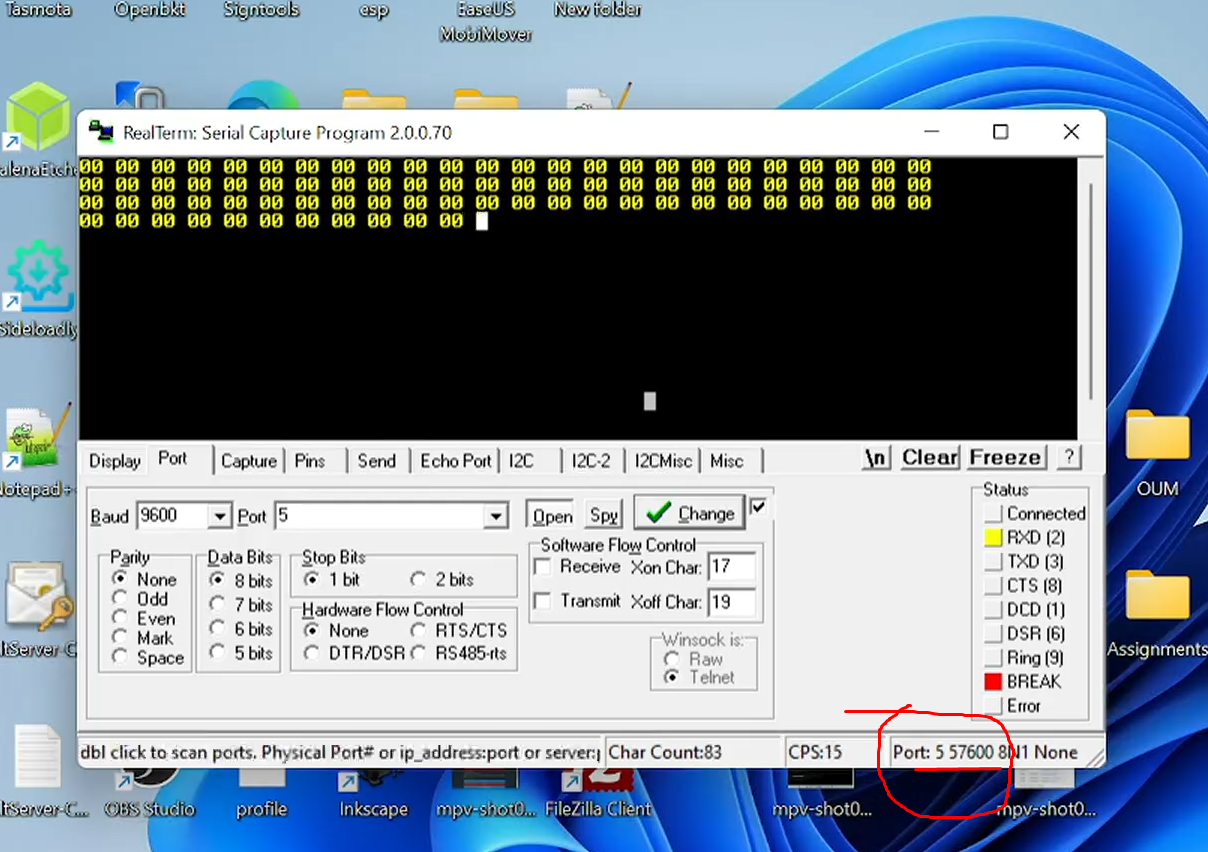Choose Telnet Winsock mode radio button

click(671, 677)
